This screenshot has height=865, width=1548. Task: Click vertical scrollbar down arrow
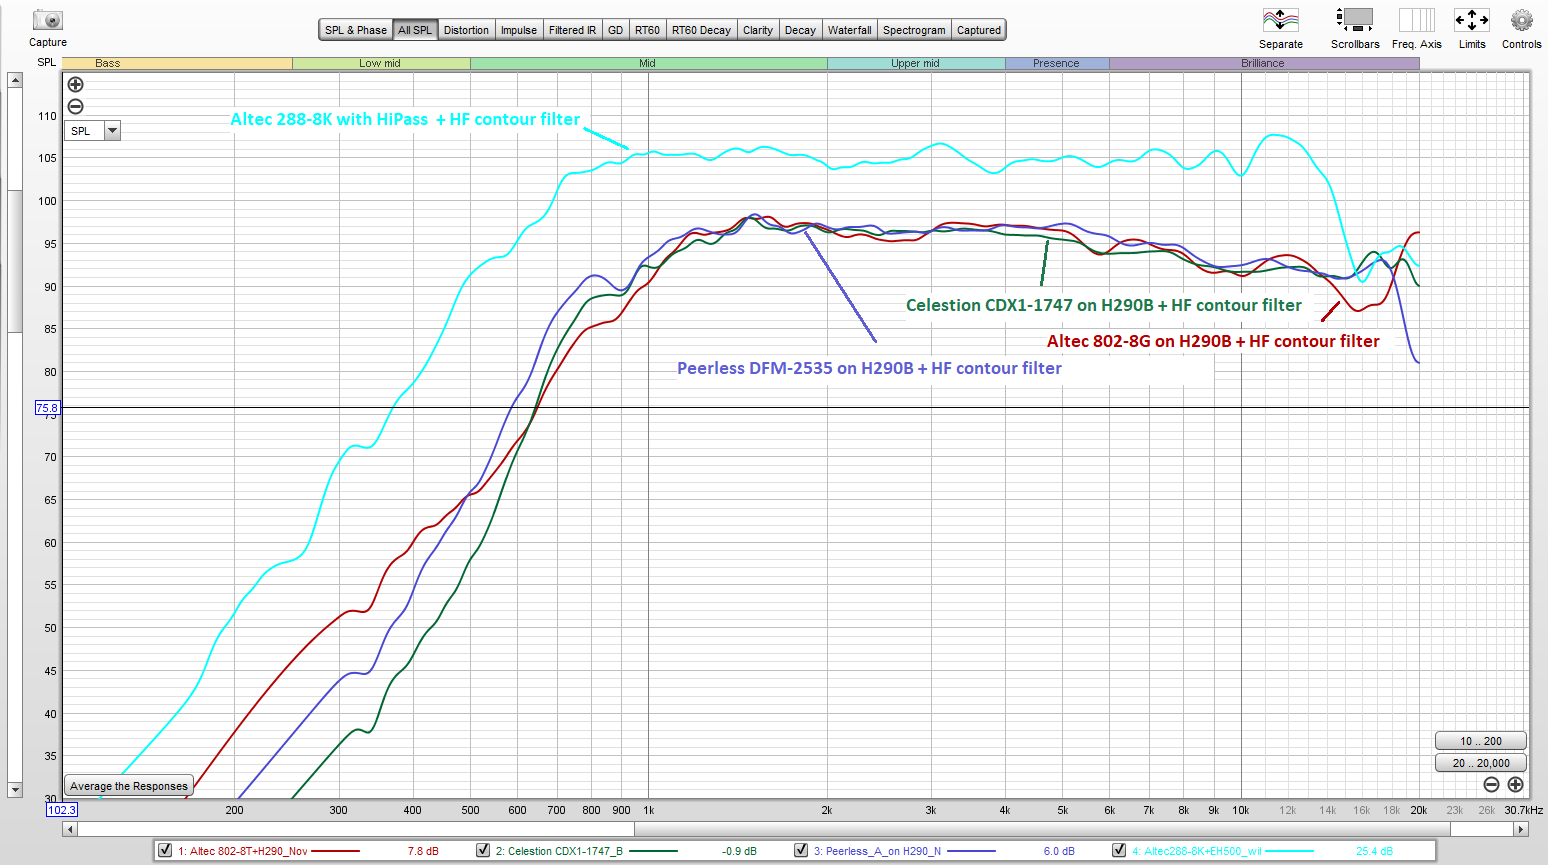[15, 790]
